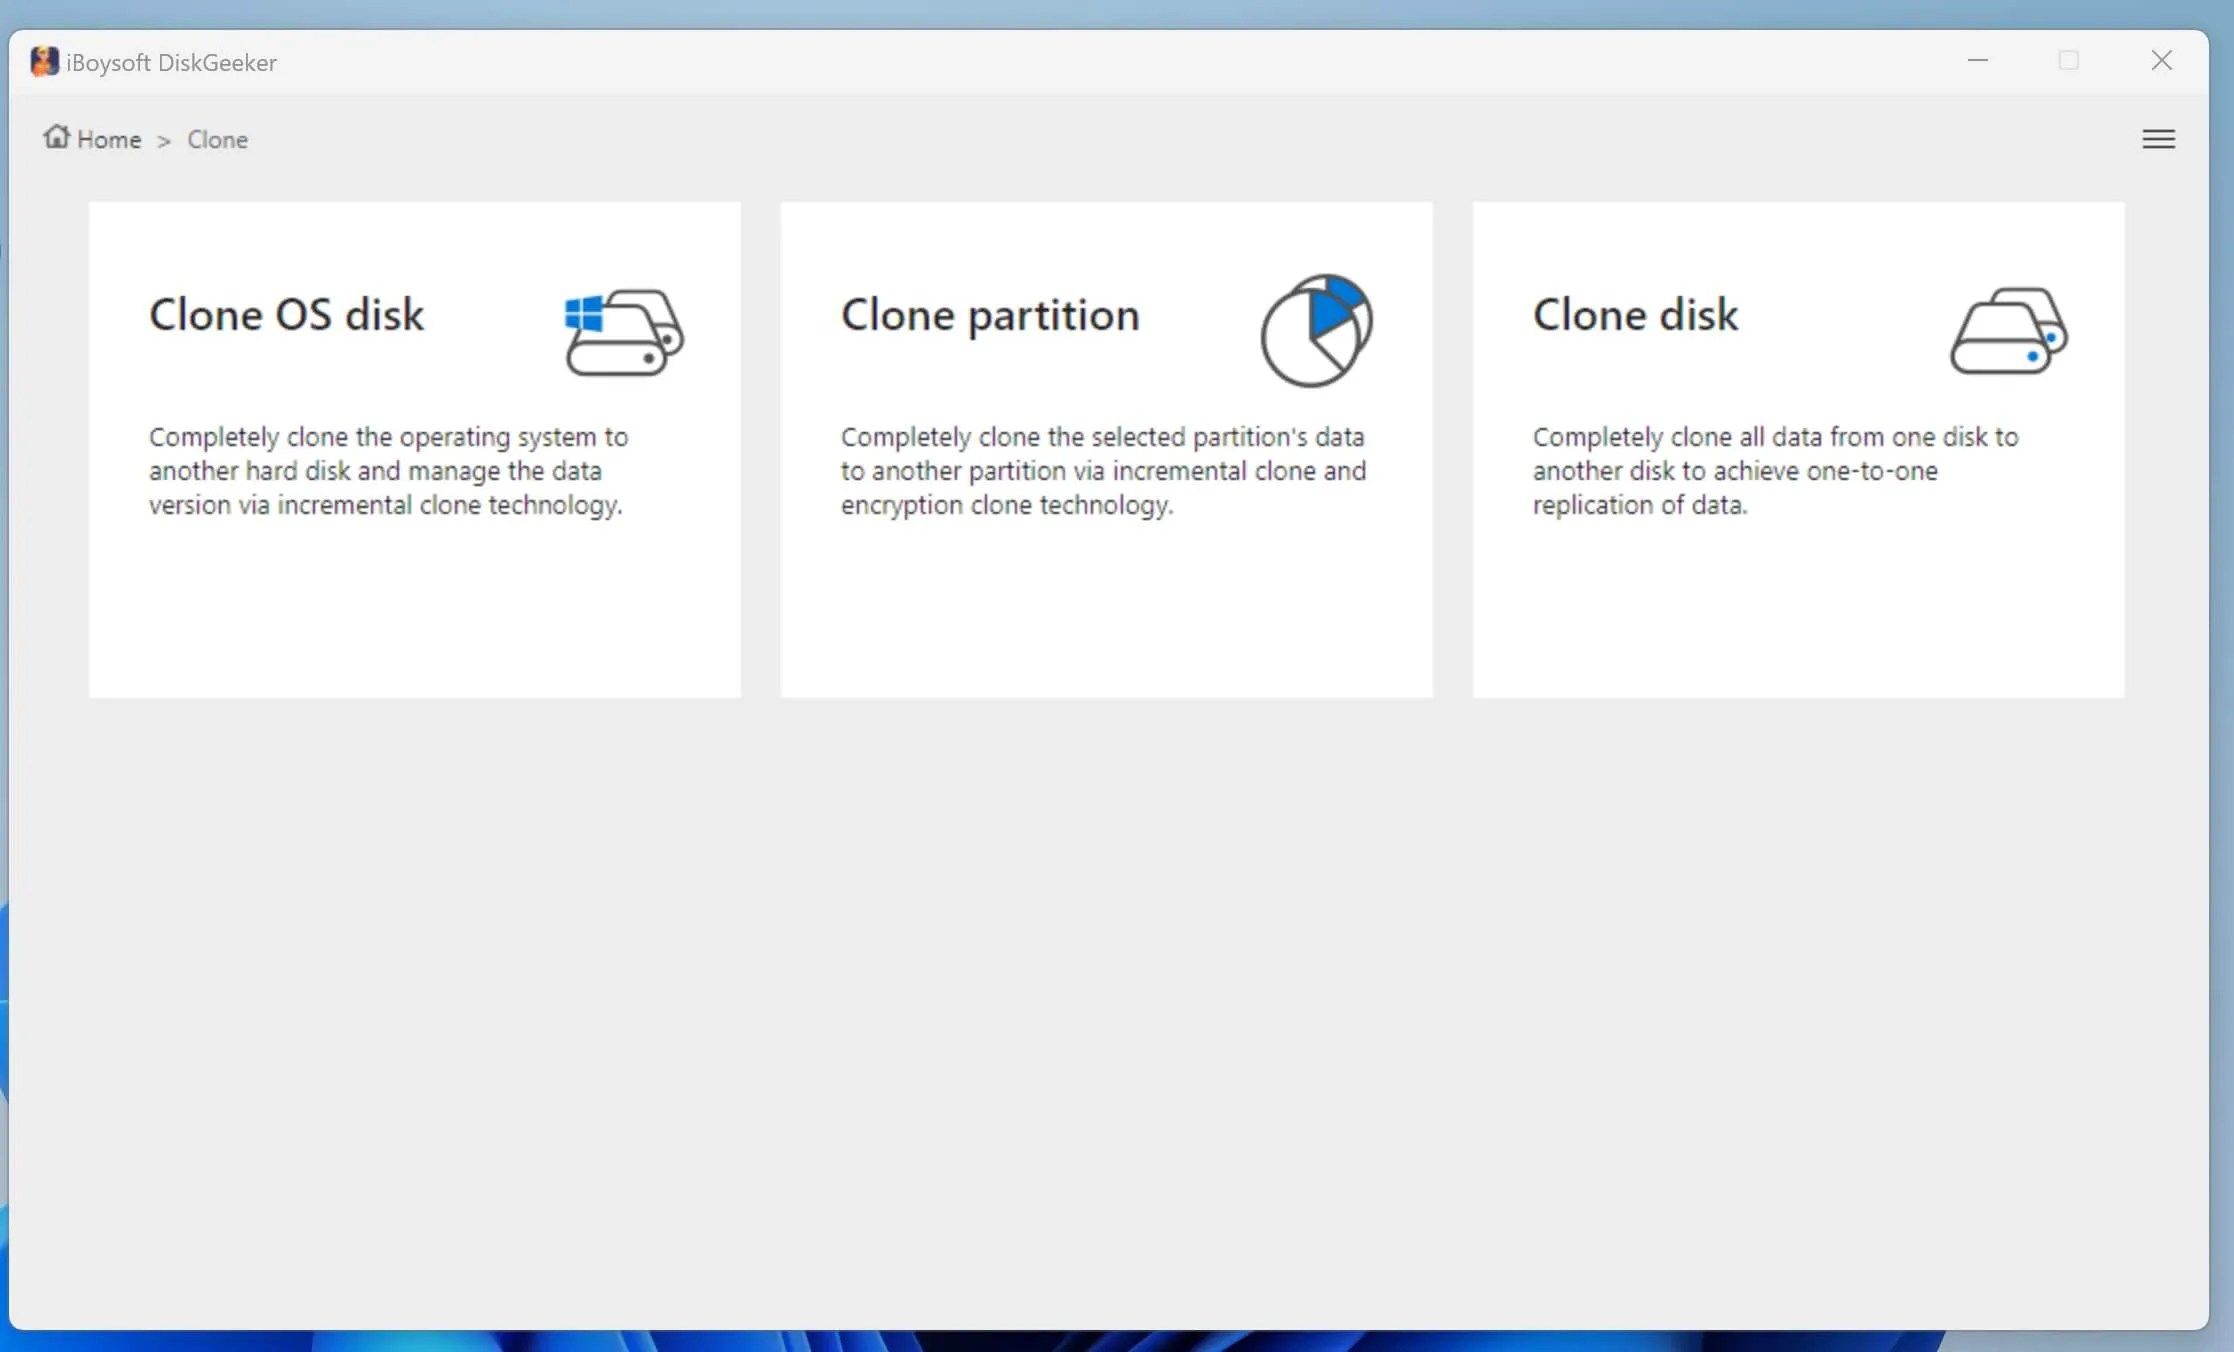The image size is (2234, 1352).
Task: Click the Clone disk drives icon
Action: [2008, 332]
